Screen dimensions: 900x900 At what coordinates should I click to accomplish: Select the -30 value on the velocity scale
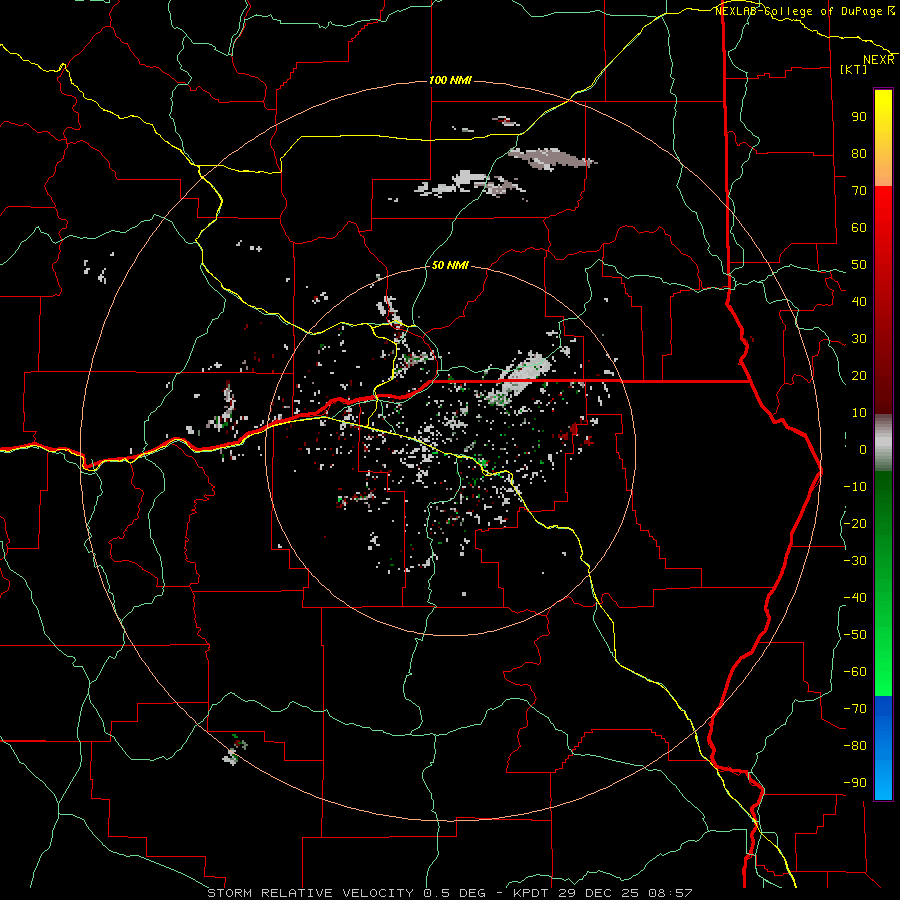click(855, 561)
